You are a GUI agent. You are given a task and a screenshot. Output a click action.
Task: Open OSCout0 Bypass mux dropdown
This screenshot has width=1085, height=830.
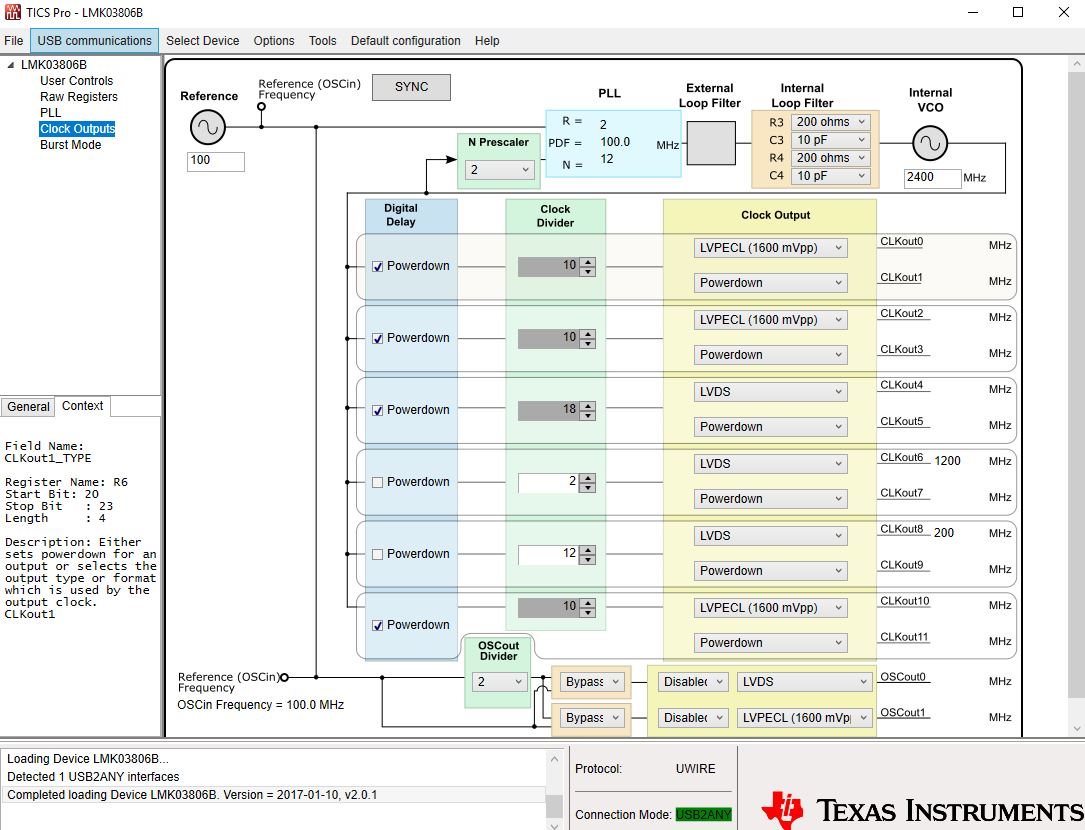[592, 682]
